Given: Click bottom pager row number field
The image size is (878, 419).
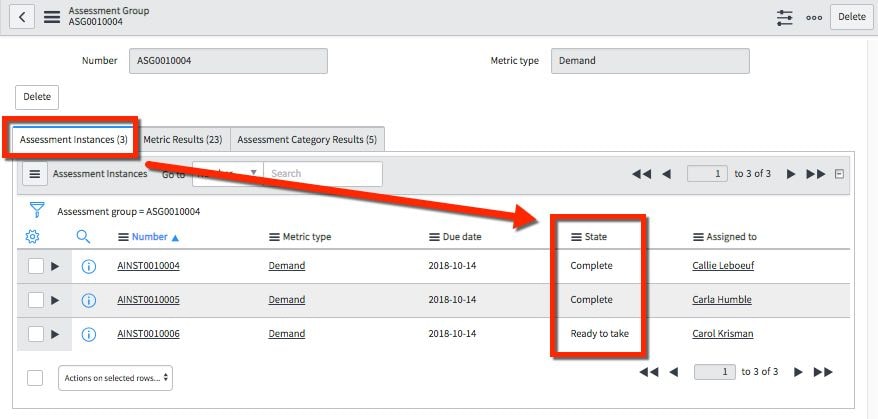Looking at the screenshot, I should tap(714, 372).
